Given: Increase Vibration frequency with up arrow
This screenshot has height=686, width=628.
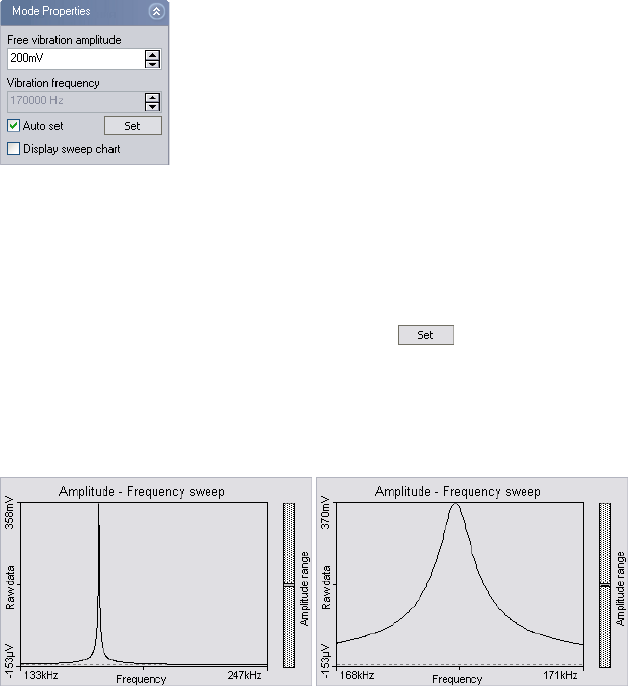Looking at the screenshot, I should (x=152, y=97).
